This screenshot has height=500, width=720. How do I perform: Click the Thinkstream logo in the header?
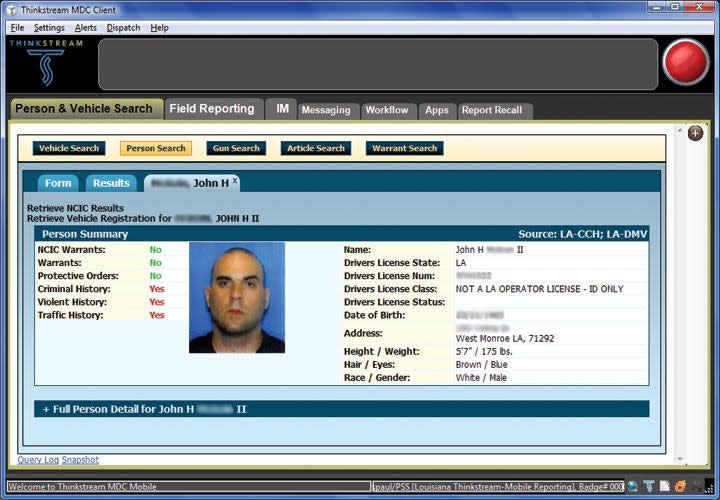point(45,63)
